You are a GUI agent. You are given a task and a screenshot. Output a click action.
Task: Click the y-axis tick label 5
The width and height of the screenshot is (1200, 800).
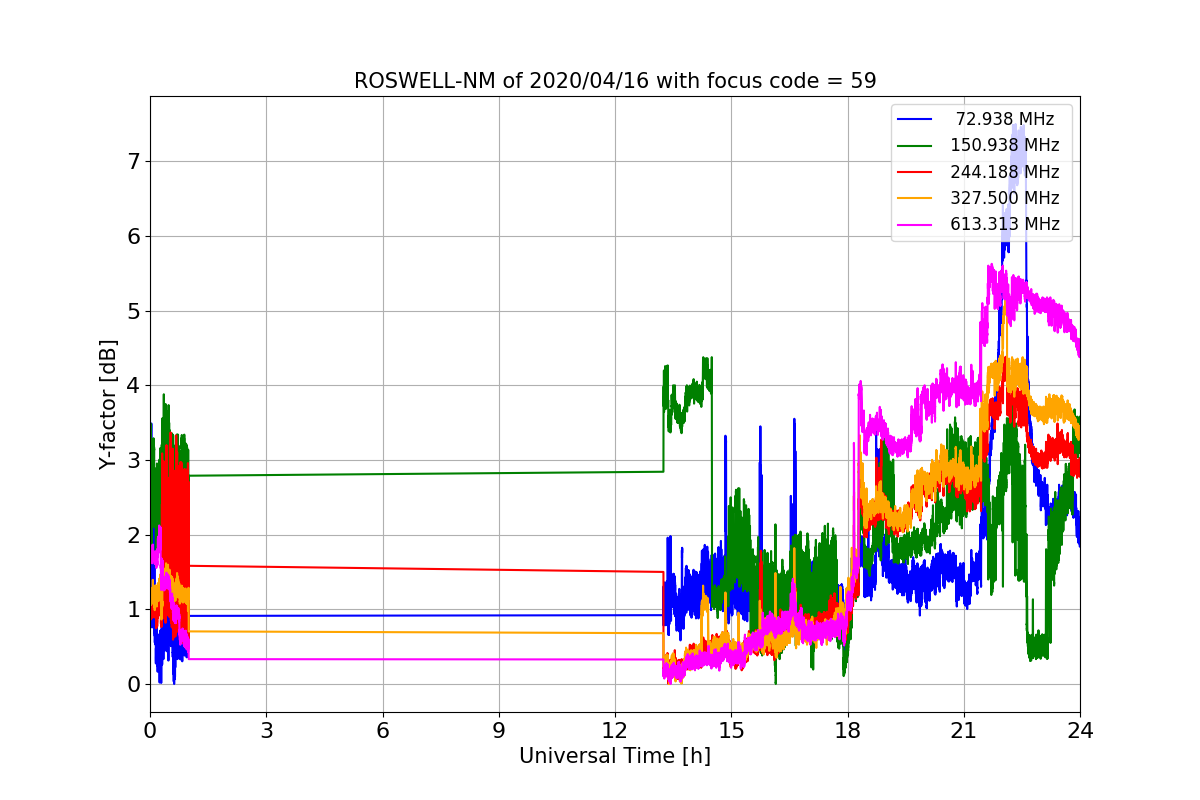pos(134,311)
